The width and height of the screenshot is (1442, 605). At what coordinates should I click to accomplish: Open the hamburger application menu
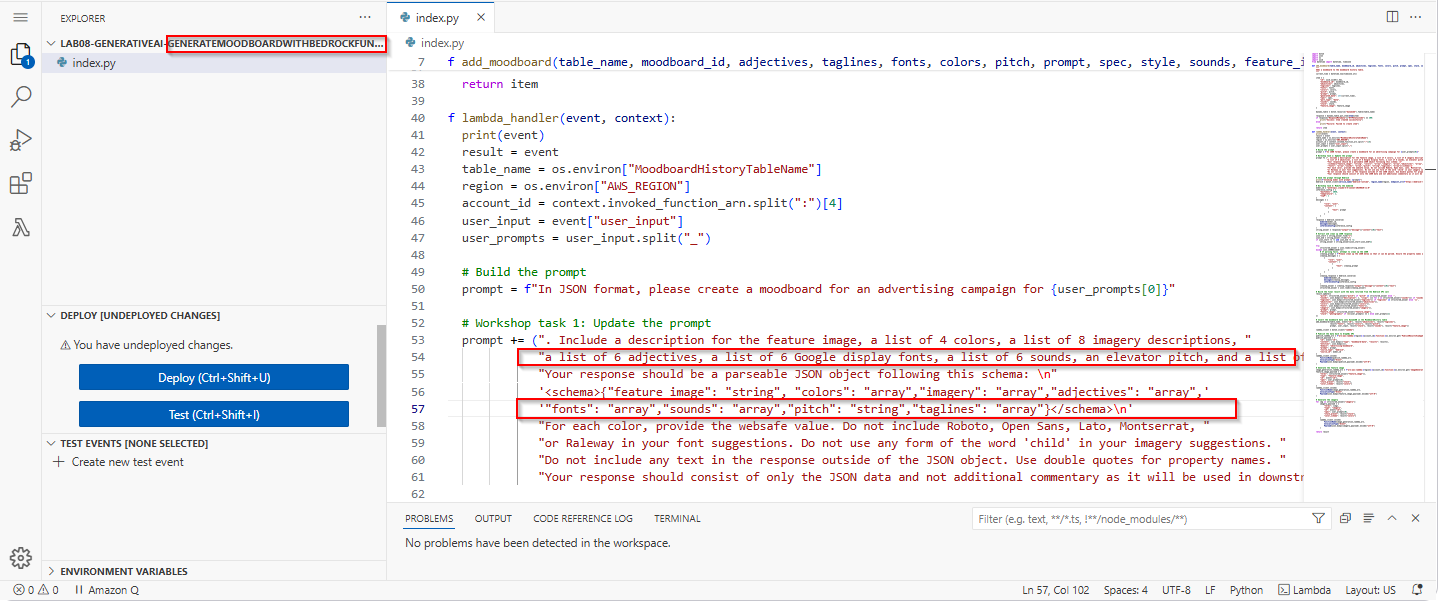click(x=21, y=17)
